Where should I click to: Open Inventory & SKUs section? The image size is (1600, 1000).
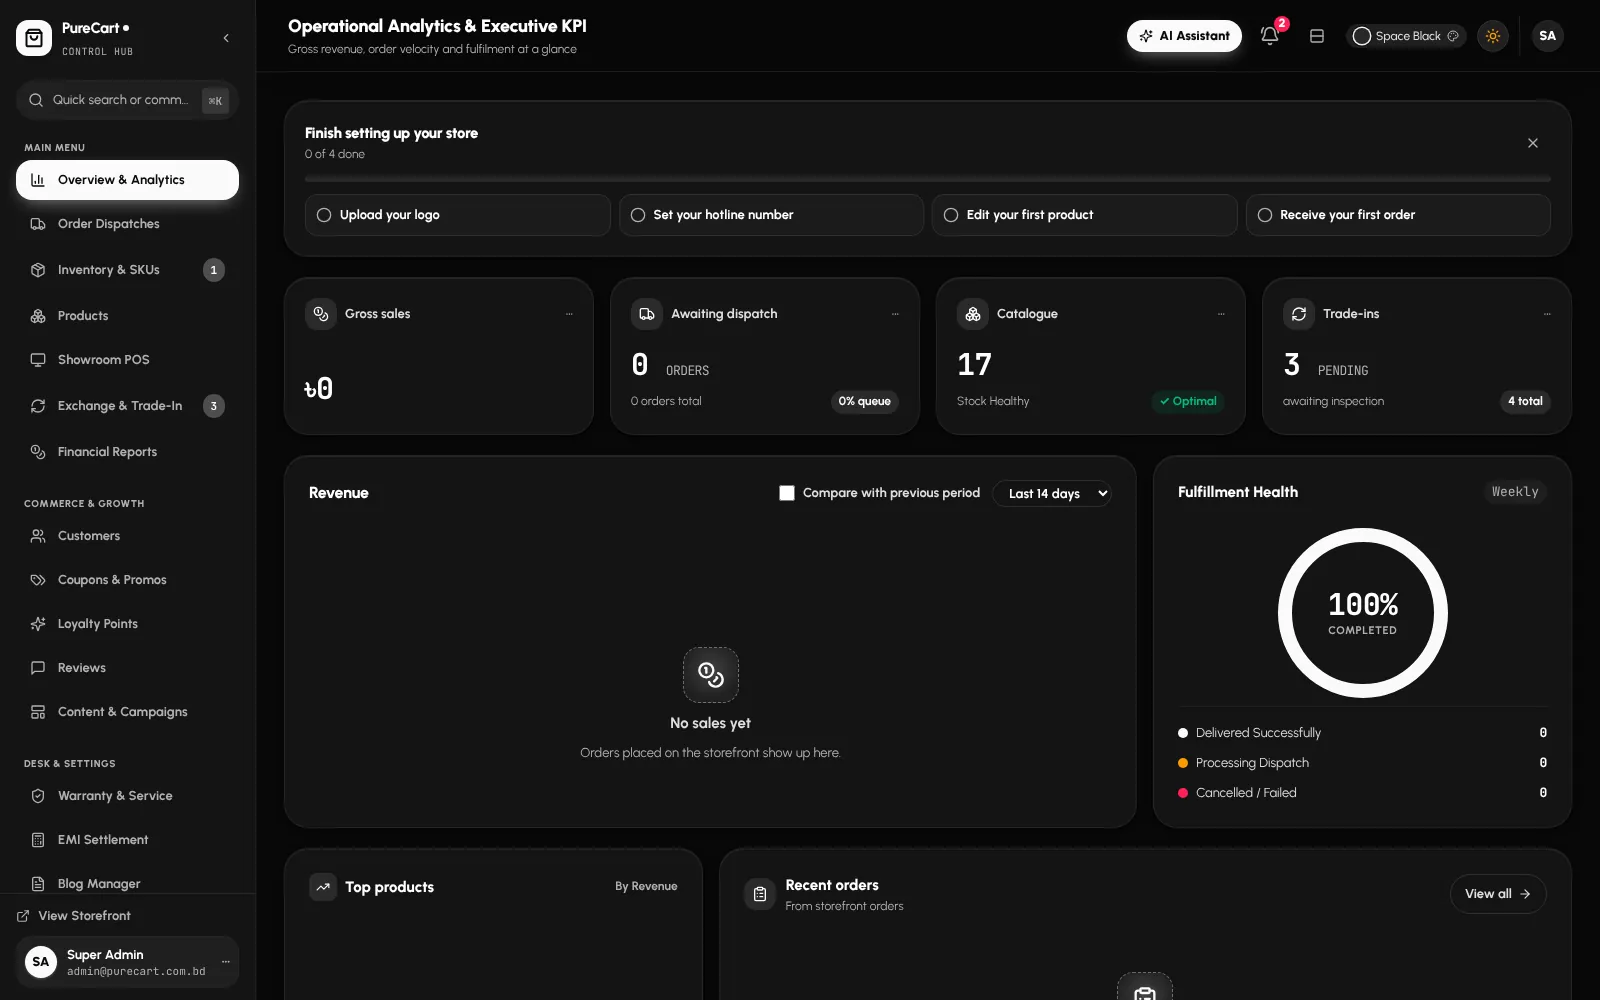127,270
